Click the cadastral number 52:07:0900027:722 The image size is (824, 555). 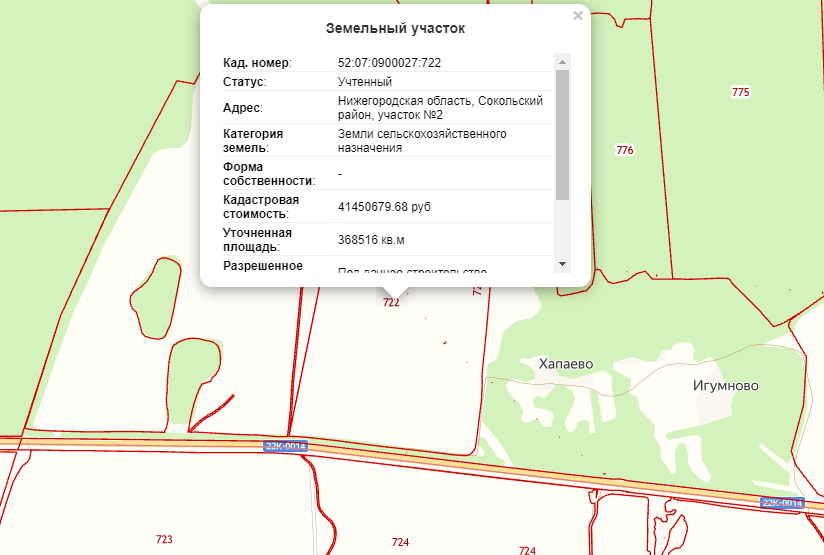tap(390, 63)
